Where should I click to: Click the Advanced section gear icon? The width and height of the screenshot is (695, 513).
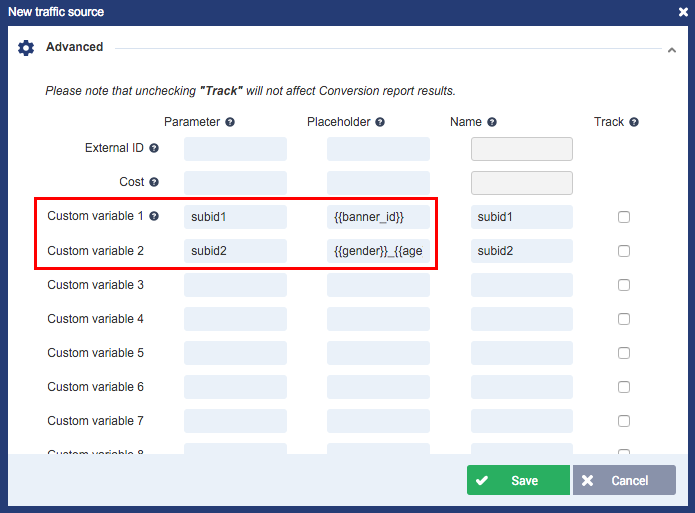point(26,47)
